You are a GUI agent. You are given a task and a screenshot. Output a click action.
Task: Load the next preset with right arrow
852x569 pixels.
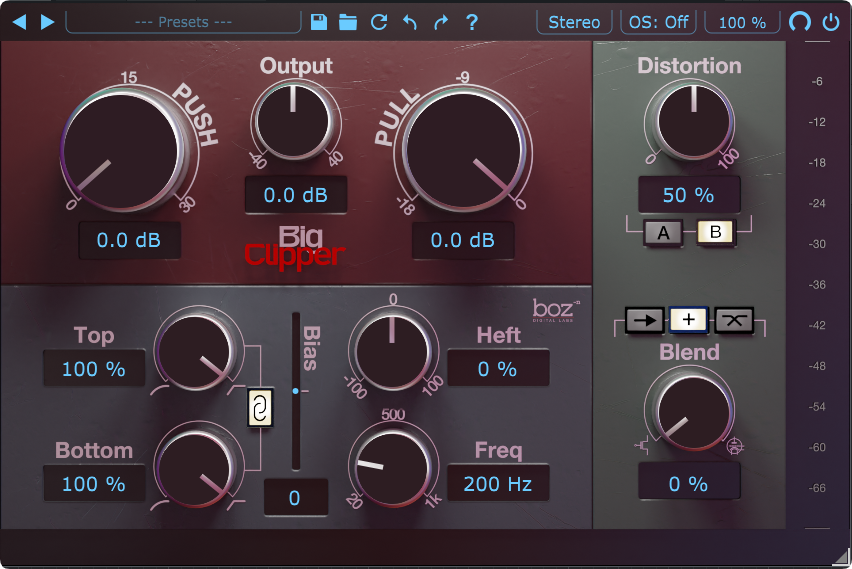[48, 22]
